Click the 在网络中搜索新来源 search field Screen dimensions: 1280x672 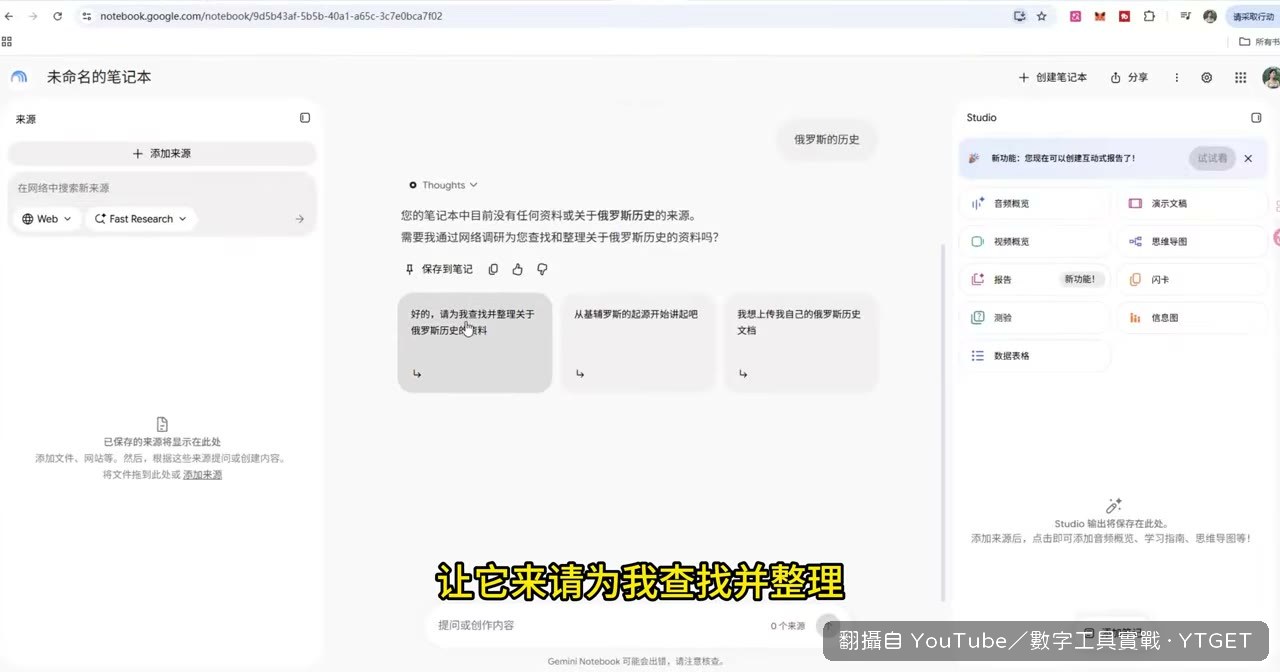pyautogui.click(x=162, y=188)
